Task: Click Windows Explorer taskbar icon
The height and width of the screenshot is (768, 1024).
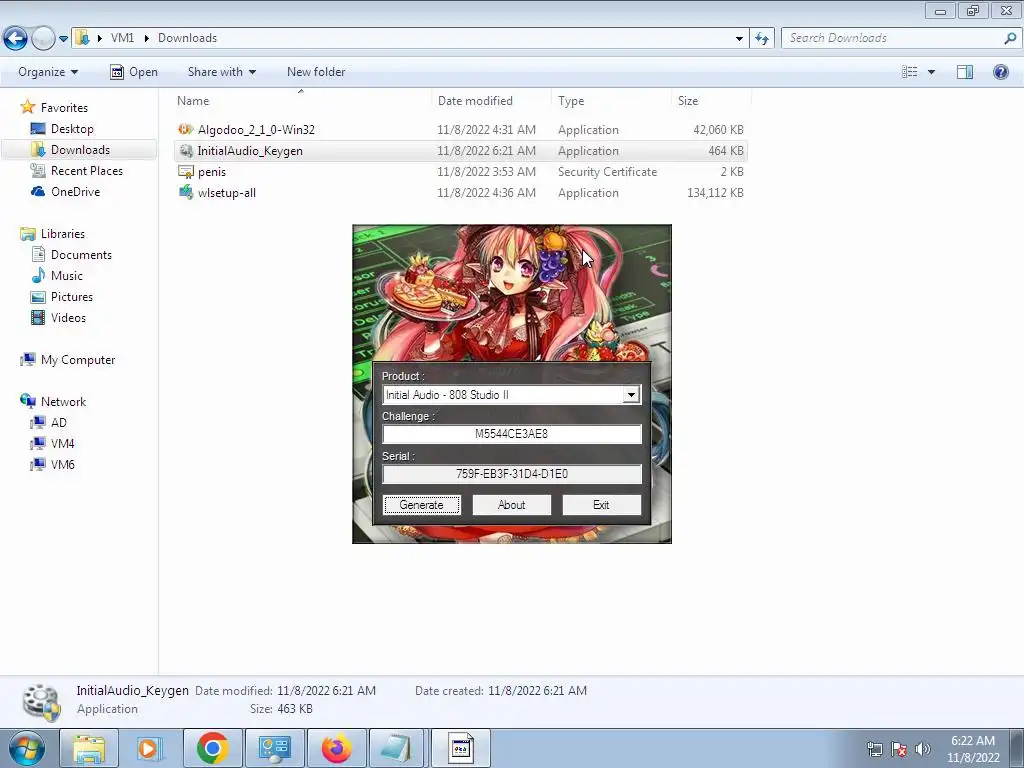Action: (x=89, y=748)
